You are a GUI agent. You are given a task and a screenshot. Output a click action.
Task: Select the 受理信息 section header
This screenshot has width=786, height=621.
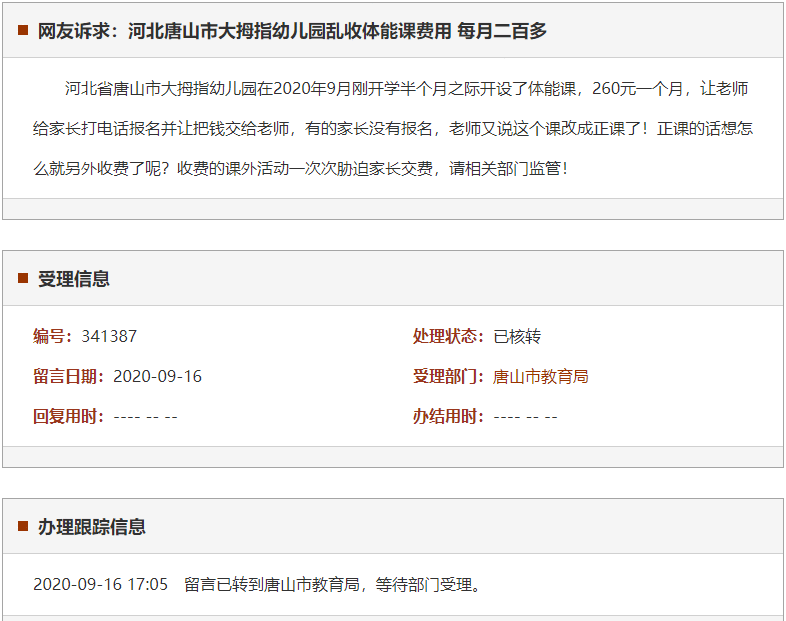74,279
